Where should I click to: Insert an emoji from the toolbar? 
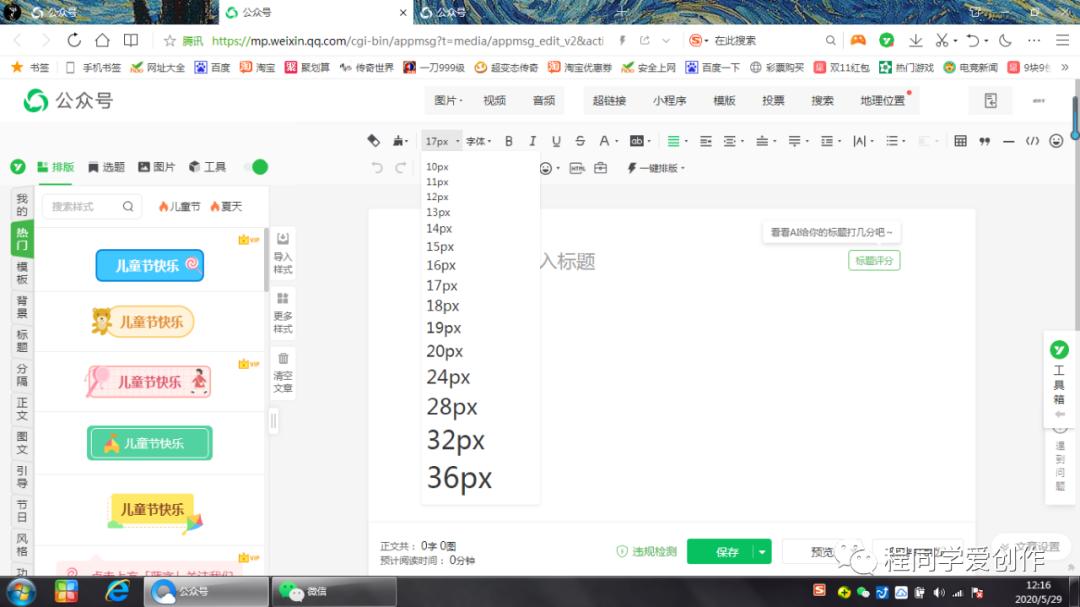pyautogui.click(x=1055, y=141)
